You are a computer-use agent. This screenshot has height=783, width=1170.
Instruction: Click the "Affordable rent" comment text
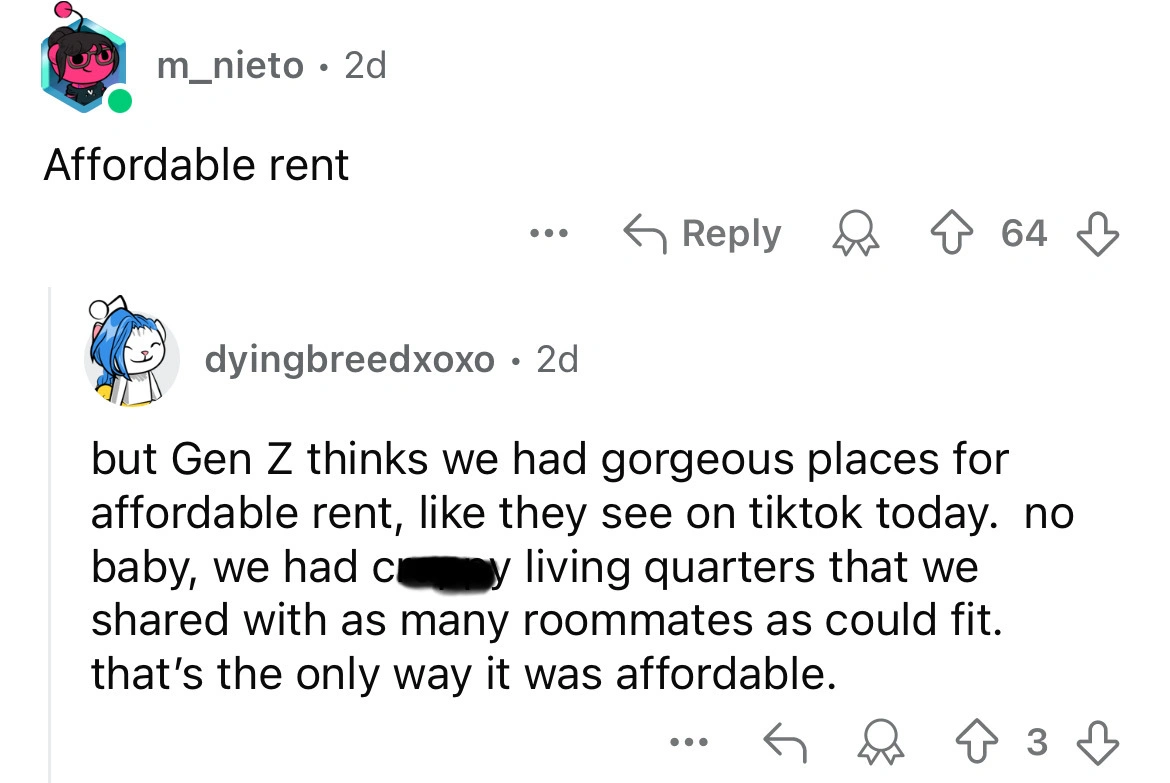click(x=197, y=164)
